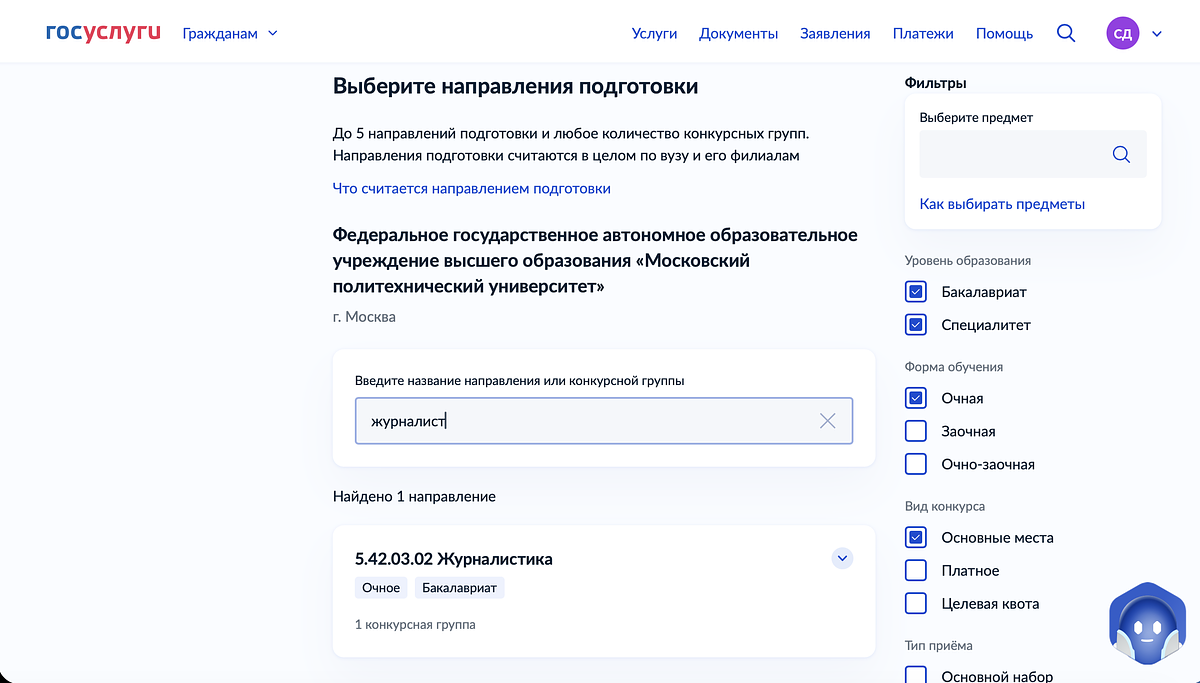The width and height of the screenshot is (1200, 683).
Task: Enable the Основной набор checkbox
Action: (916, 675)
